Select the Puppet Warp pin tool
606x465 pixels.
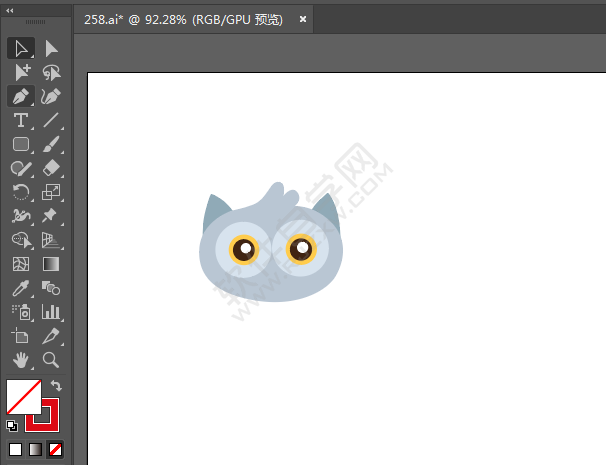pos(51,216)
